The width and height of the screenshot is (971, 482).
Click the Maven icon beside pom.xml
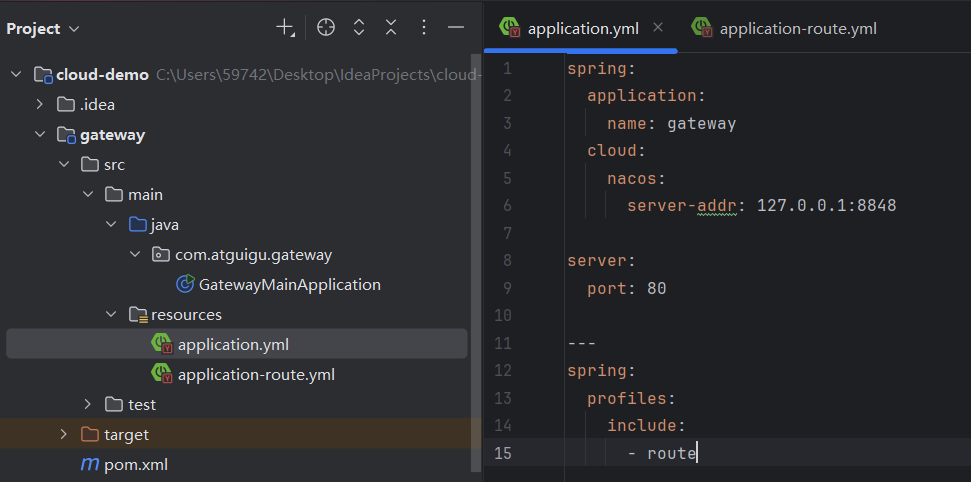[90, 464]
